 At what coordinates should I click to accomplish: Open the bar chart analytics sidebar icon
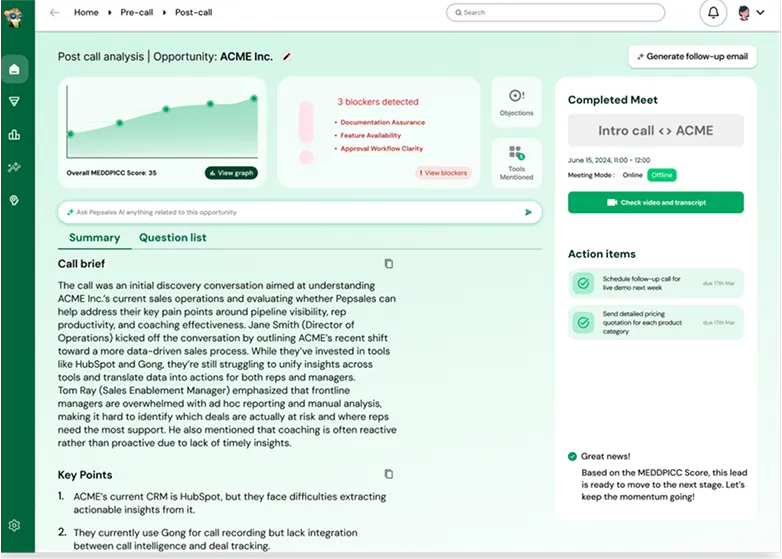pos(14,135)
